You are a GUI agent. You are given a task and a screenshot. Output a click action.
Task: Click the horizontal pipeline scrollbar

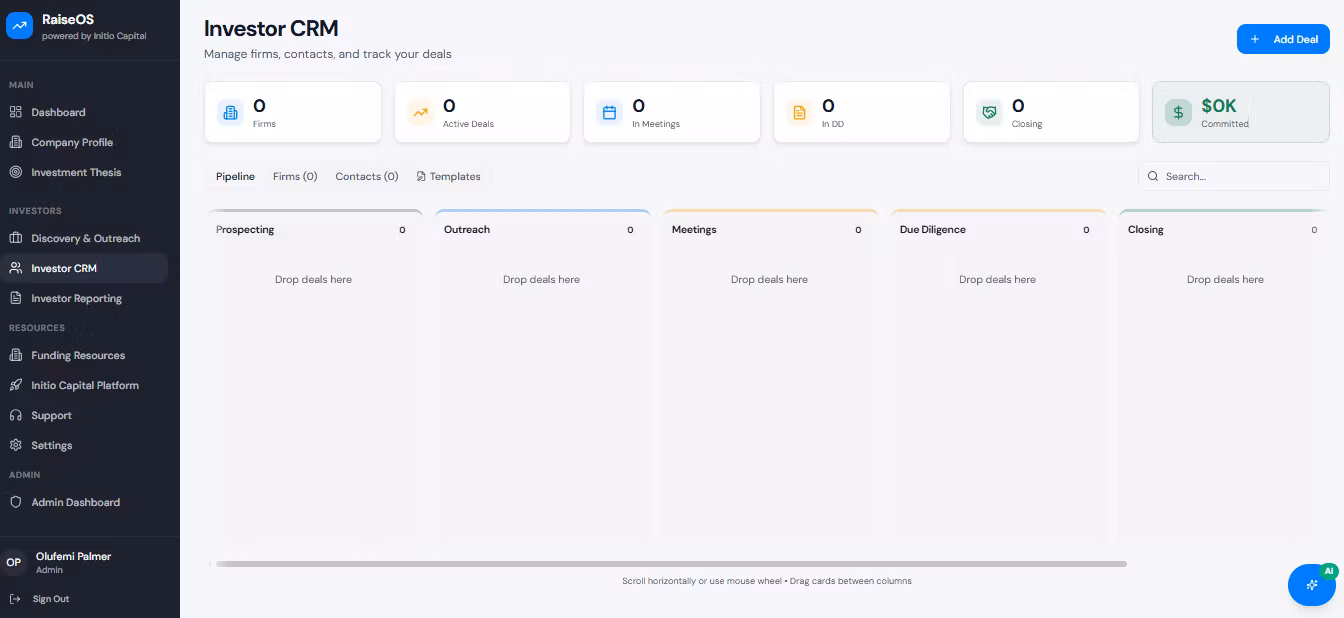[670, 564]
